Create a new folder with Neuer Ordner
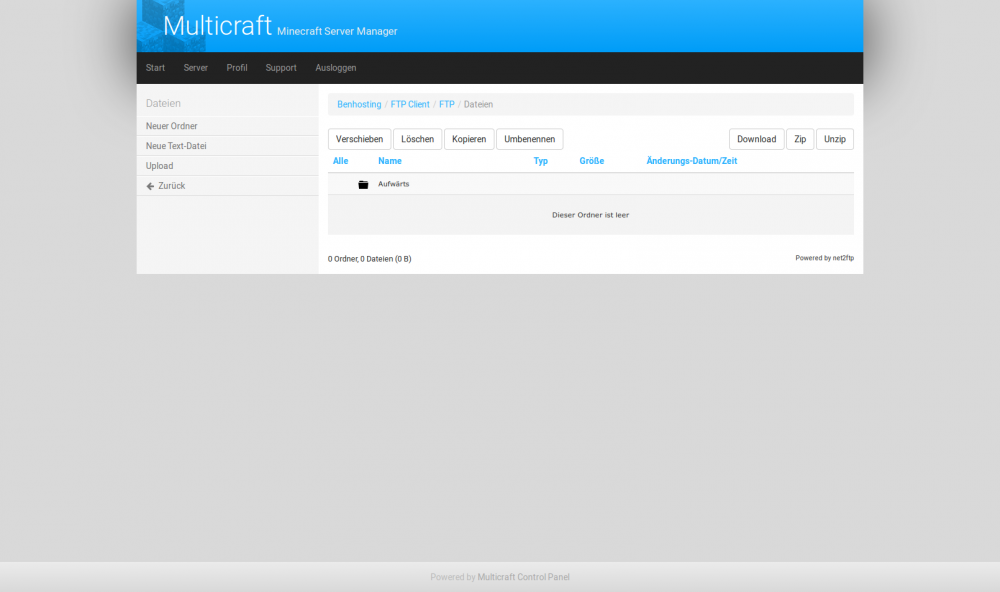1000x592 pixels. 172,126
